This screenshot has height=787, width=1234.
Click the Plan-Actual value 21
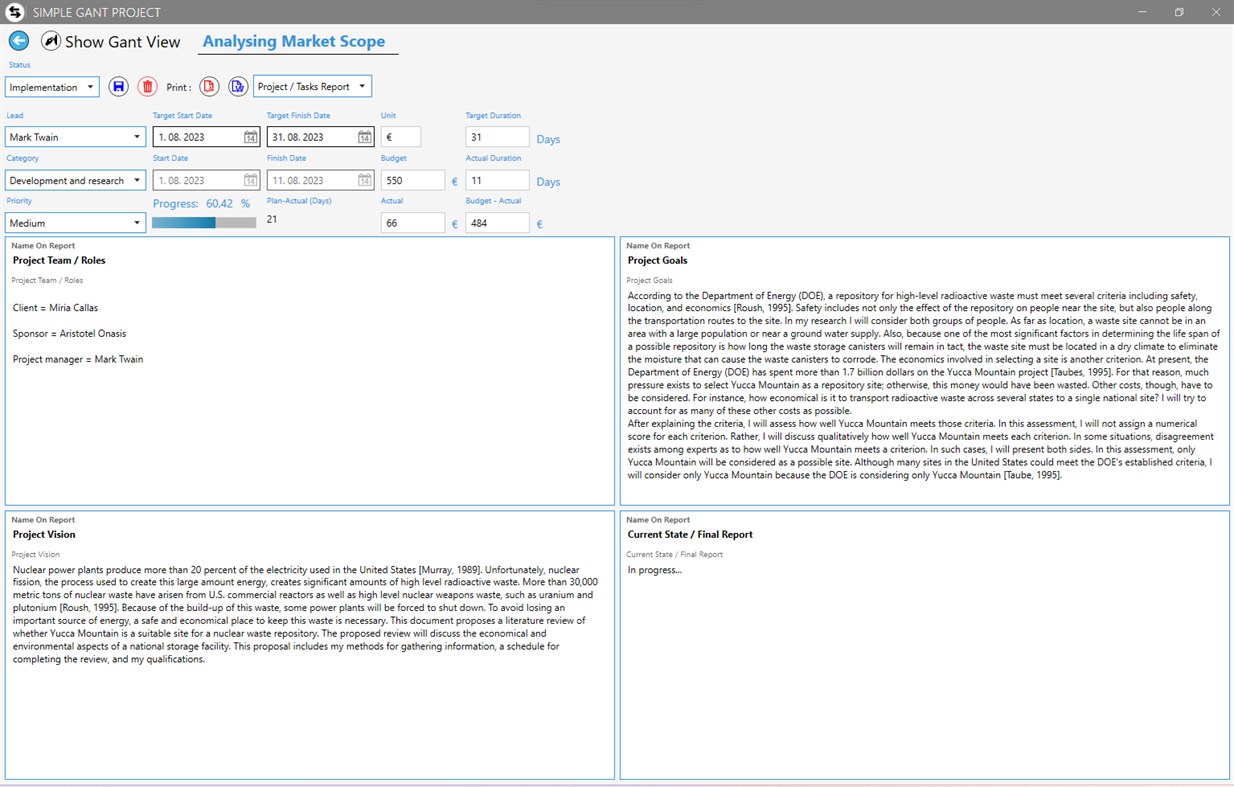tap(270, 219)
